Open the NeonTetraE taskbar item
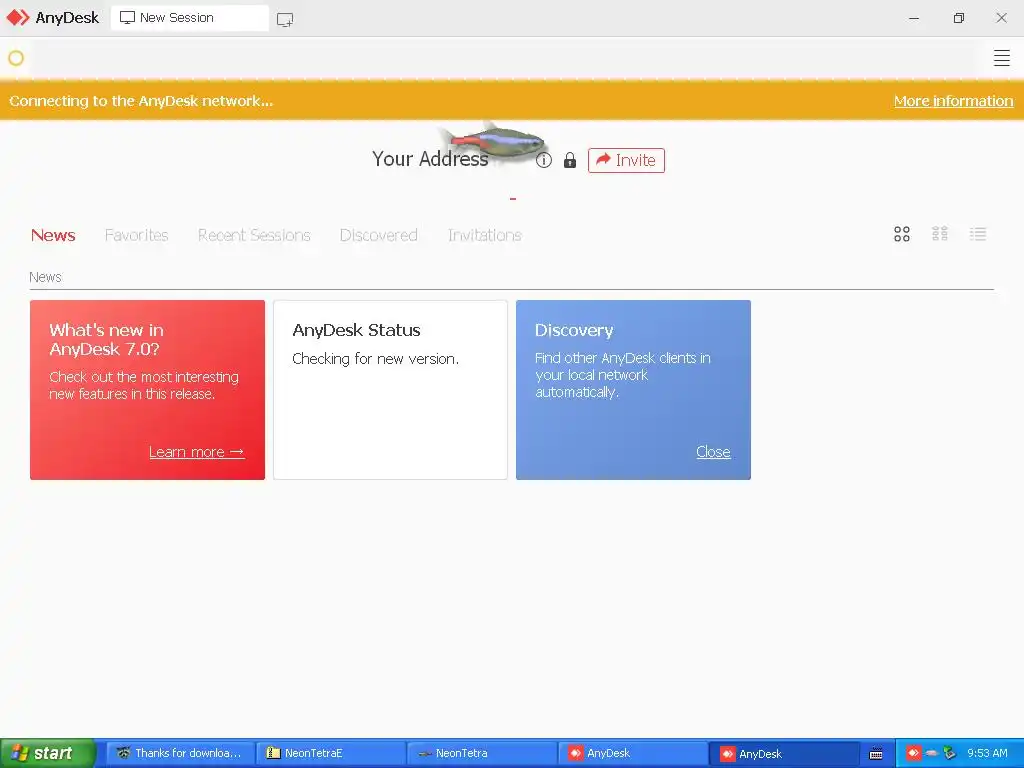 click(x=330, y=754)
